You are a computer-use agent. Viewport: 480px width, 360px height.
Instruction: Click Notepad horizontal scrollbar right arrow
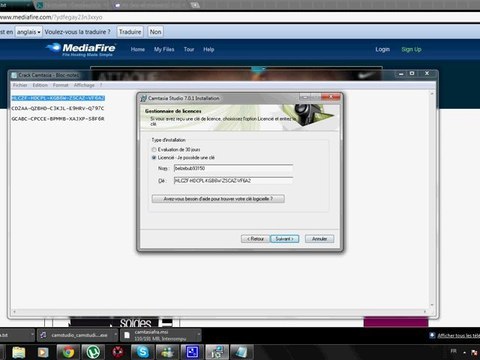pos(425,312)
